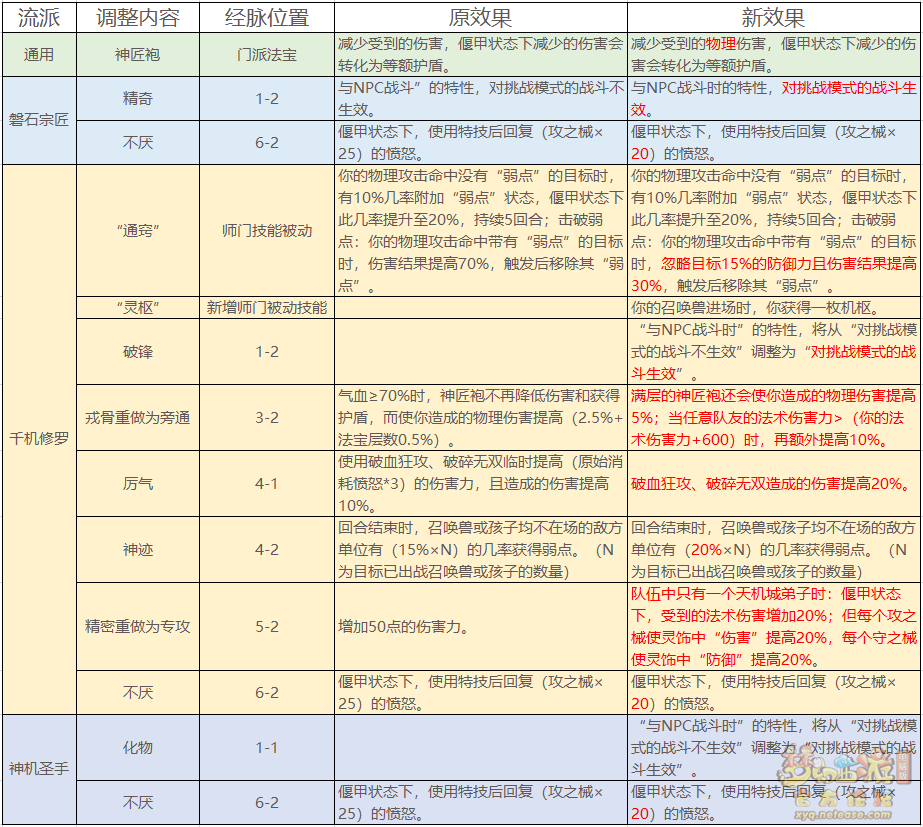Click the original effect "使用破血狂攻、破碎无双临时提高"
The image size is (923, 827).
coord(480,483)
